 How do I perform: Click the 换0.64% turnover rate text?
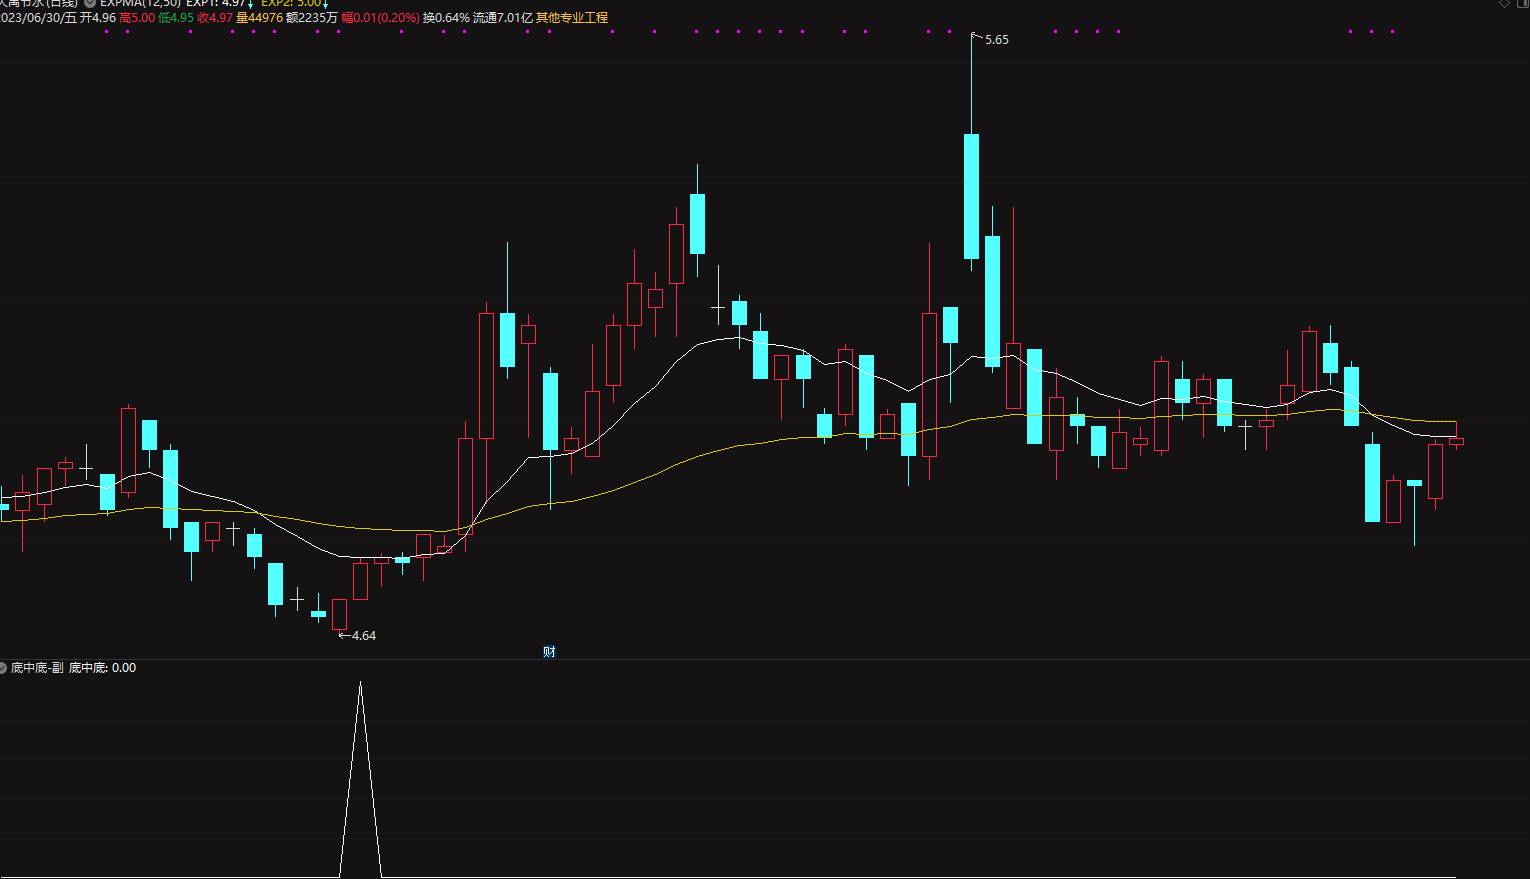click(446, 18)
